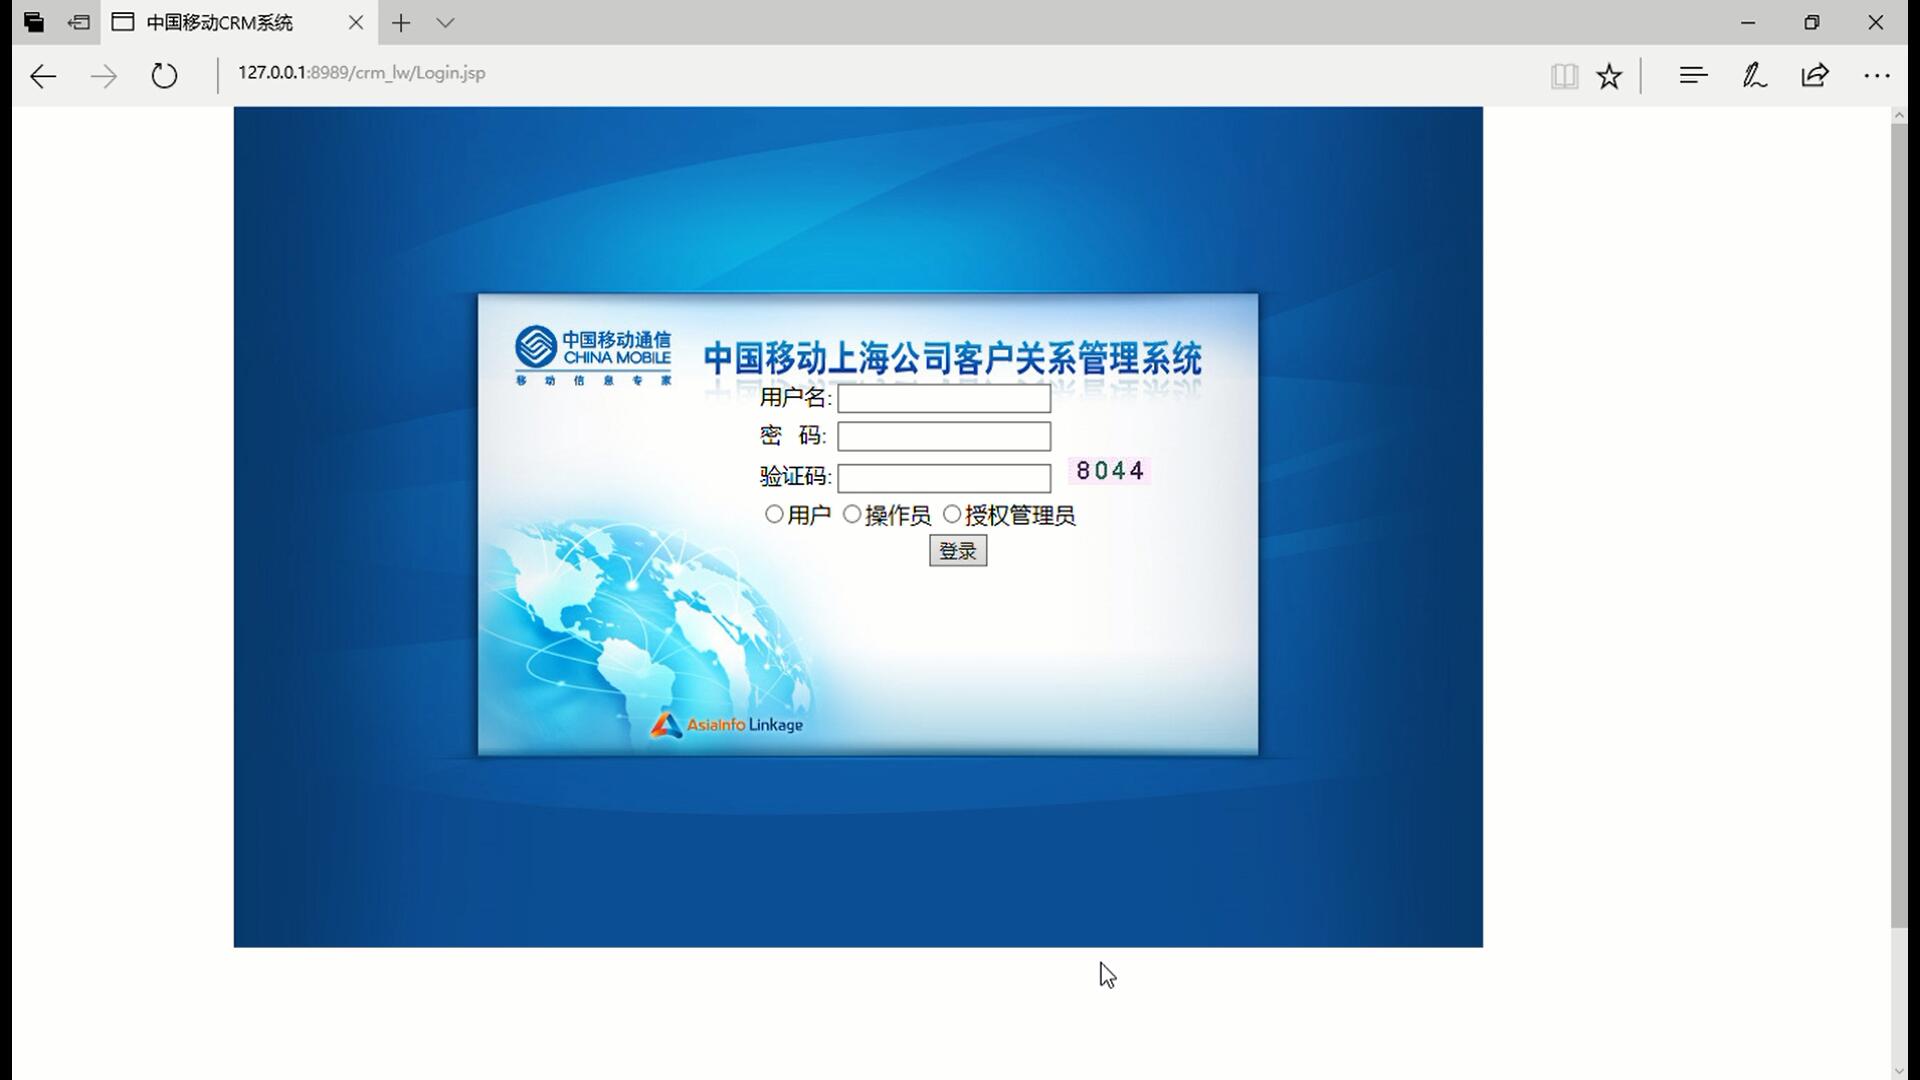This screenshot has width=1920, height=1080.
Task: Click the address bar URL 127.0.0.1:8989
Action: coord(361,73)
